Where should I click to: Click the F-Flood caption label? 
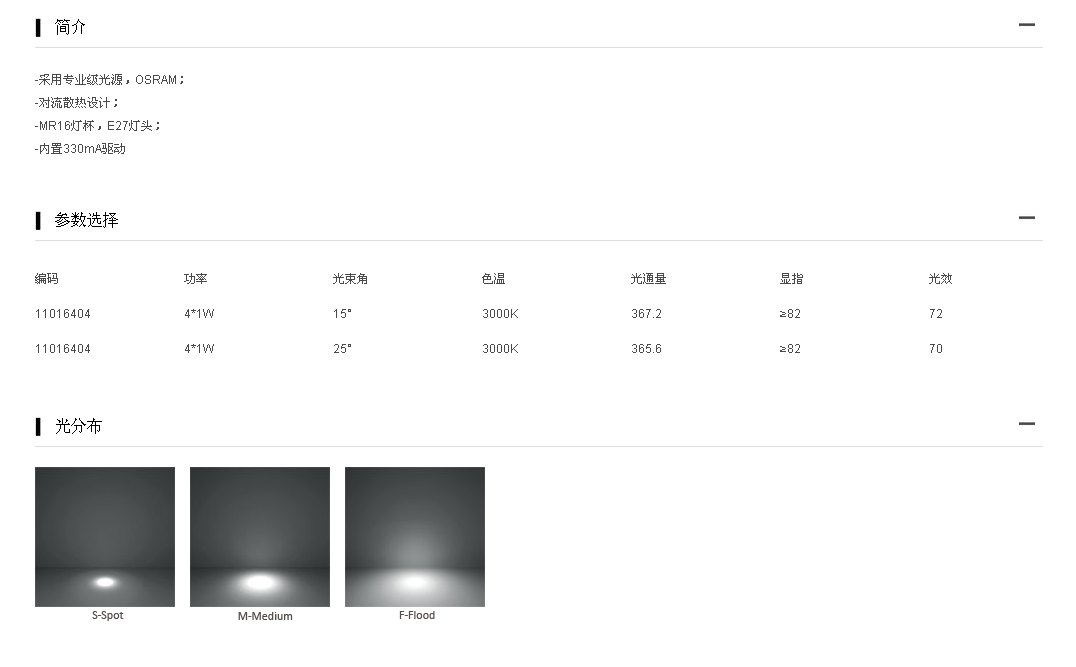[417, 616]
